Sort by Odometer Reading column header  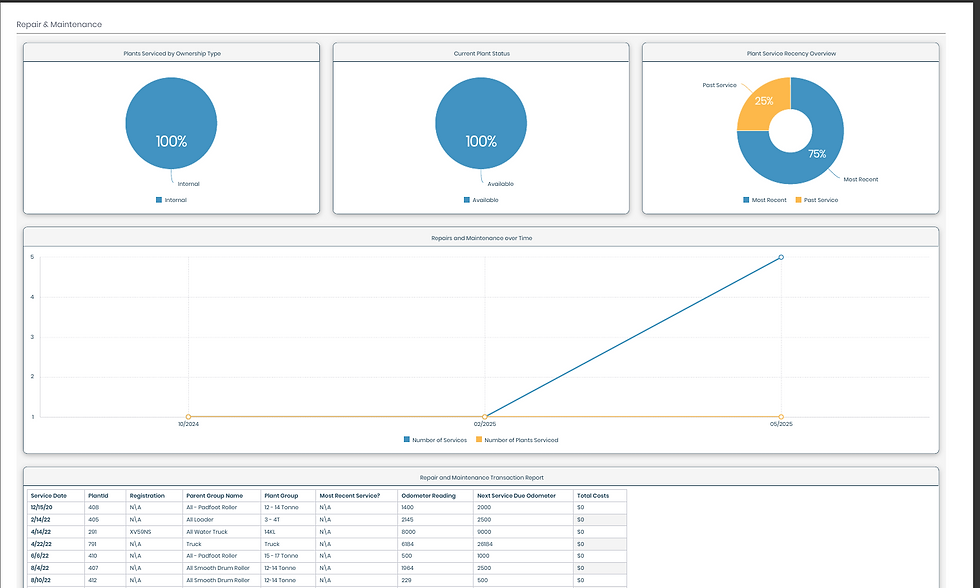click(429, 496)
